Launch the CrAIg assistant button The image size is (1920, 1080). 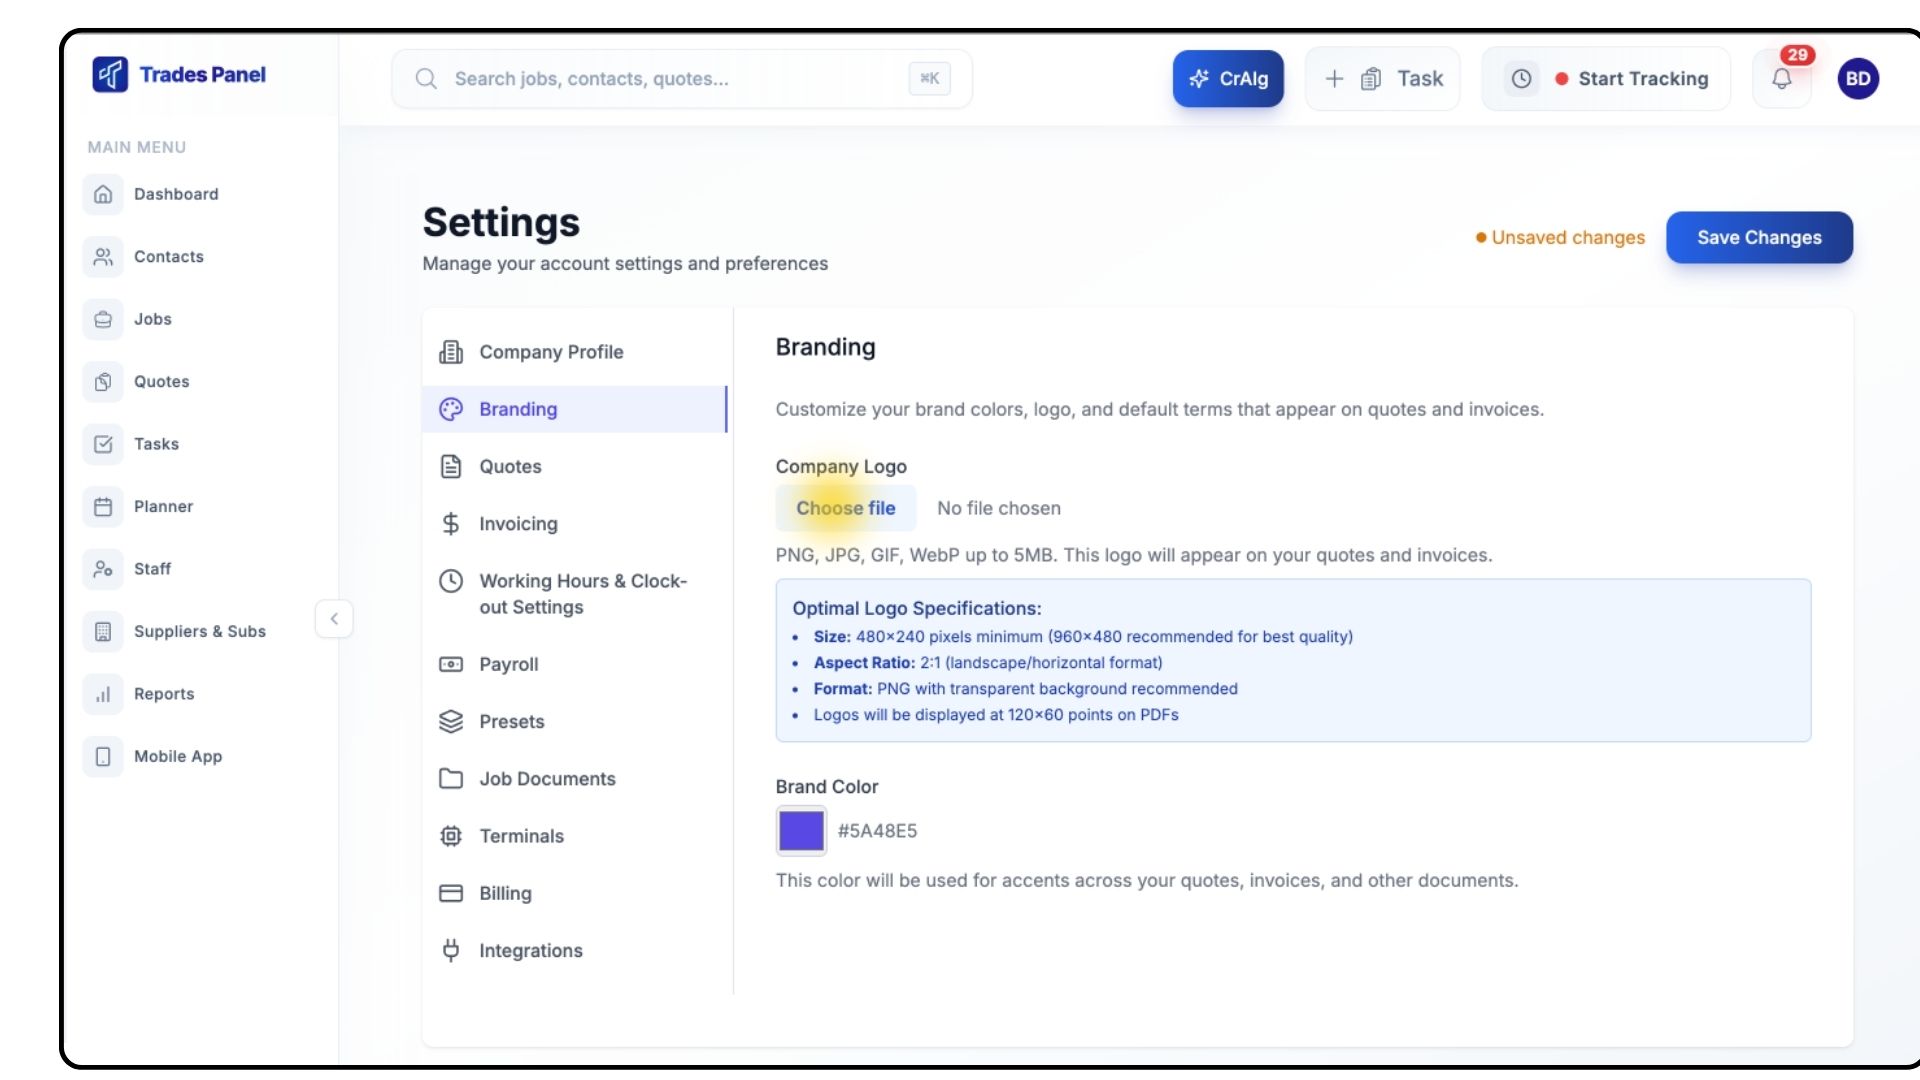coord(1228,79)
